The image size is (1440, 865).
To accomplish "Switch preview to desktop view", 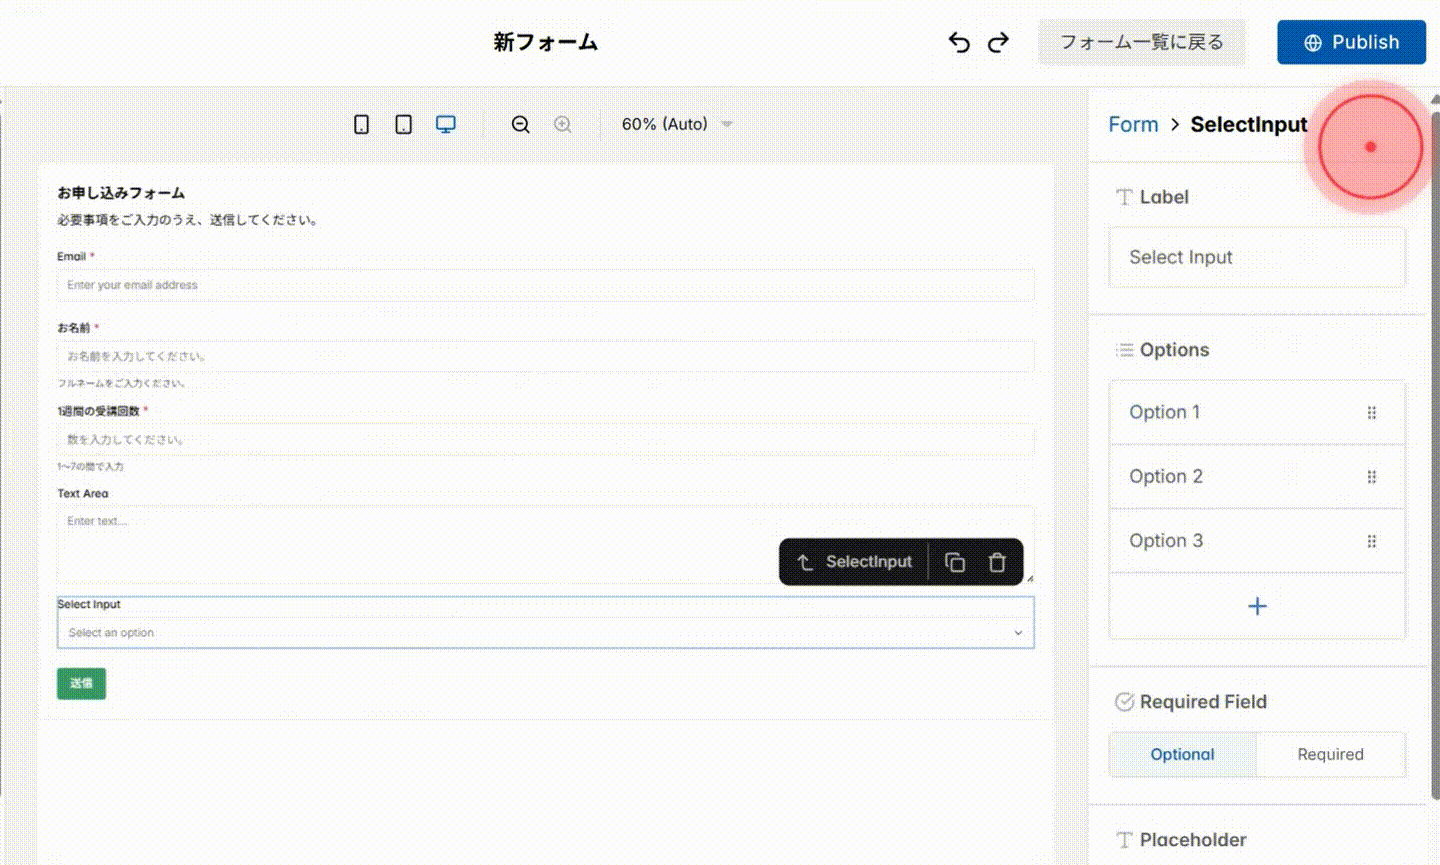I will point(444,123).
